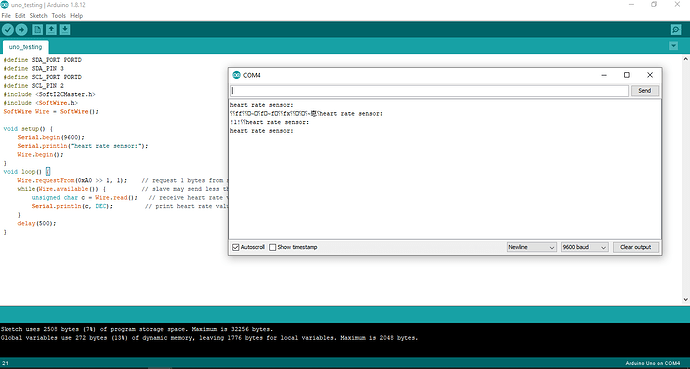The width and height of the screenshot is (690, 369).
Task: Open the 9600 baud rate dropdown
Action: point(584,247)
